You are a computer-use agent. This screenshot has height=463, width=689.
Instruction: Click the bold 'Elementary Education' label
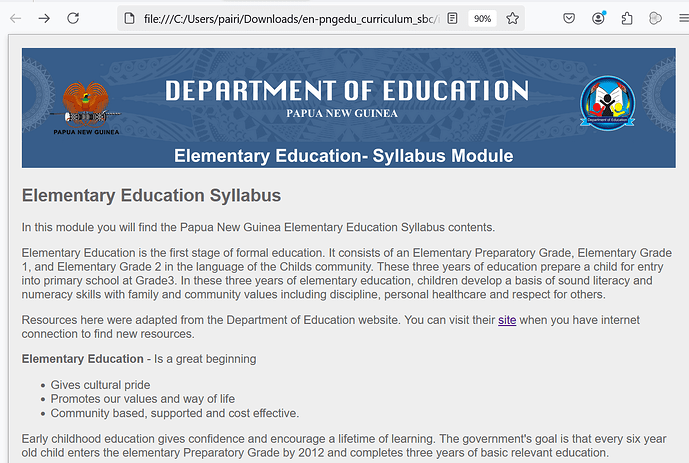[x=83, y=359]
